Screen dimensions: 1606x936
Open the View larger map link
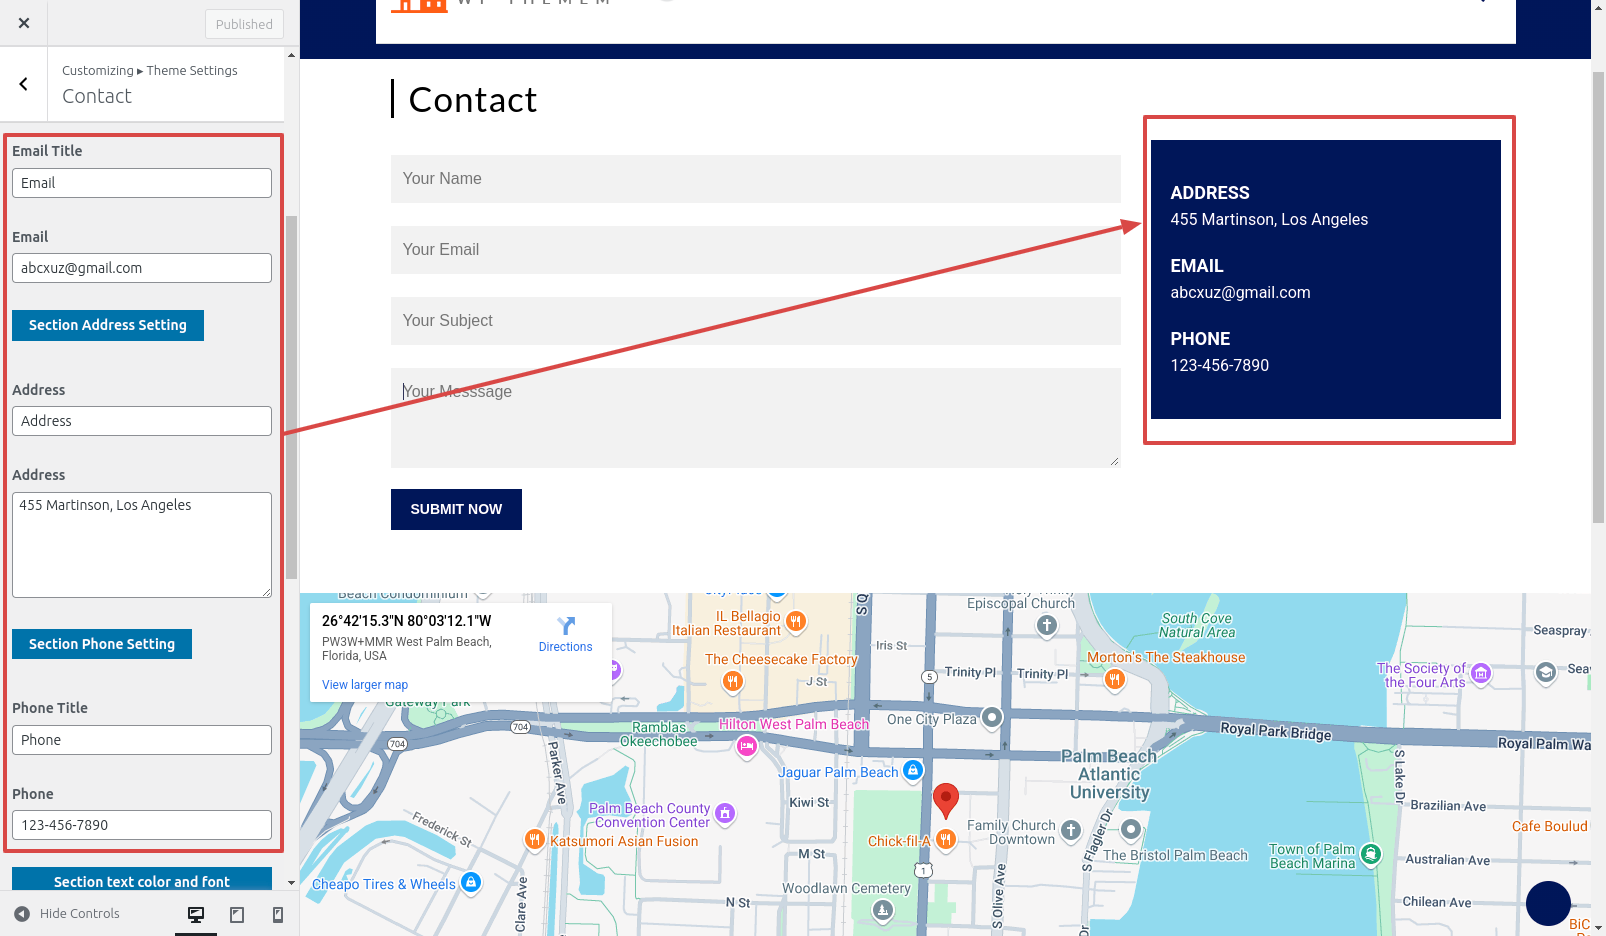(x=365, y=685)
